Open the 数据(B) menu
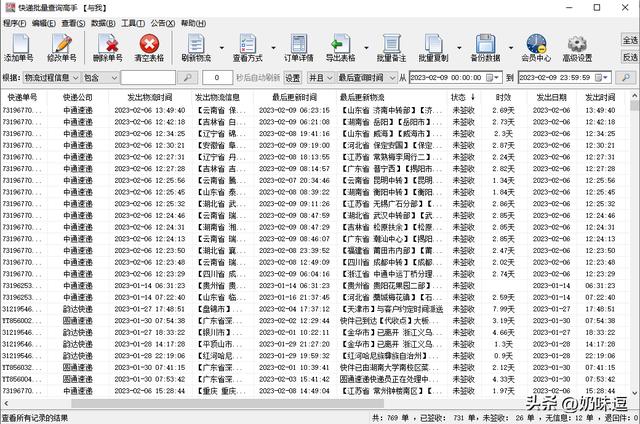Image resolution: width=640 pixels, height=424 pixels. (103, 23)
